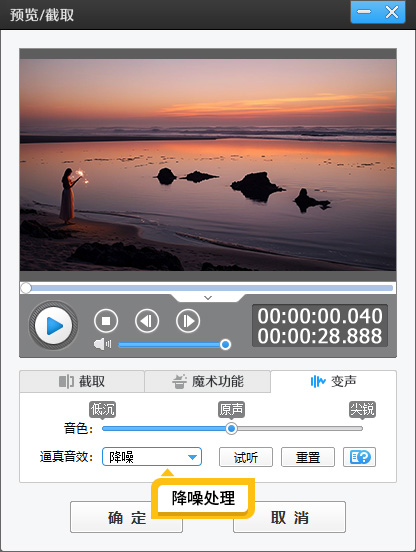The image size is (416, 552).
Task: Click the video timeline progress bar
Action: pyautogui.click(x=208, y=288)
